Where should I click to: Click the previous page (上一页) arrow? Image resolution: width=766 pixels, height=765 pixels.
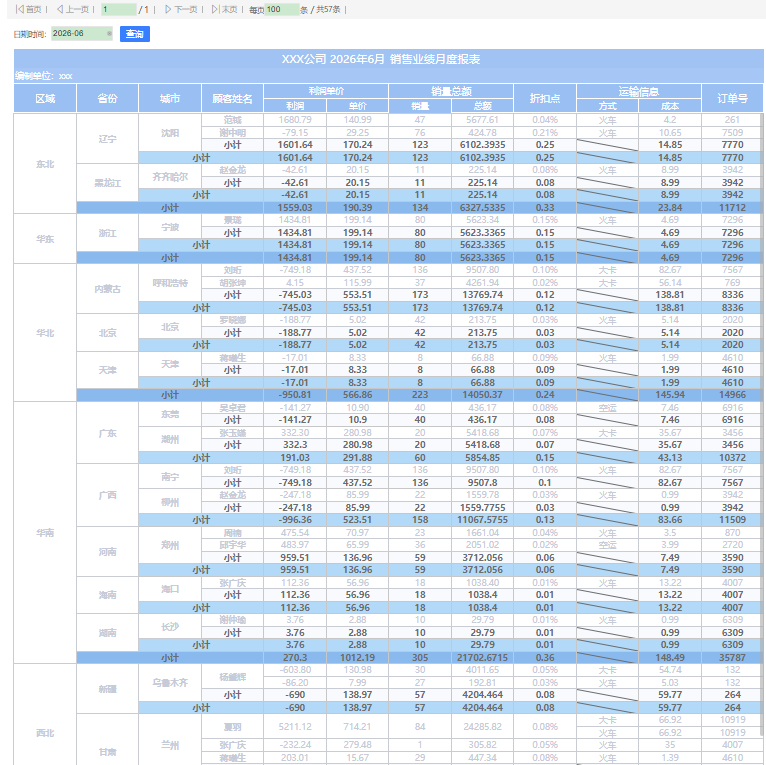[x=60, y=9]
